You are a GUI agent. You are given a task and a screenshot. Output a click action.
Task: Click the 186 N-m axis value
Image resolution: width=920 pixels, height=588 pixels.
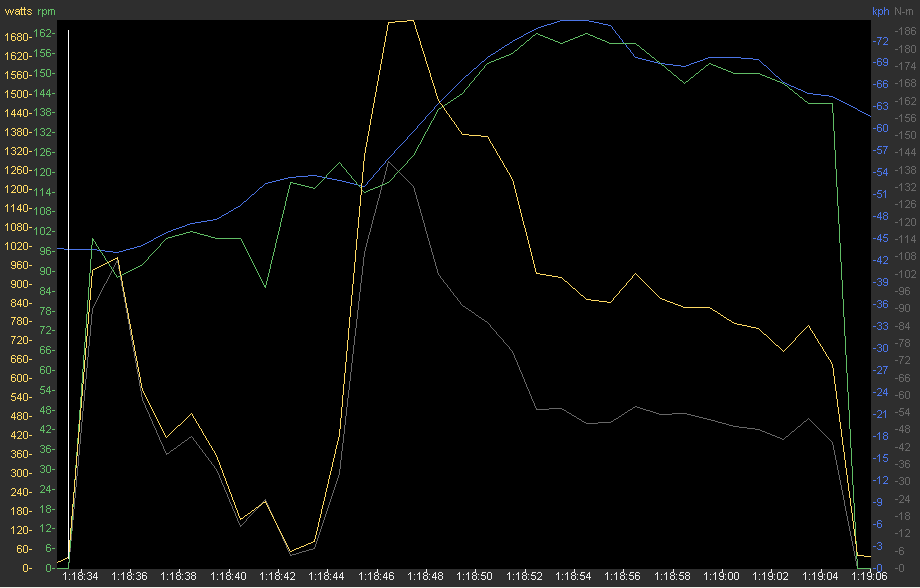click(905, 32)
